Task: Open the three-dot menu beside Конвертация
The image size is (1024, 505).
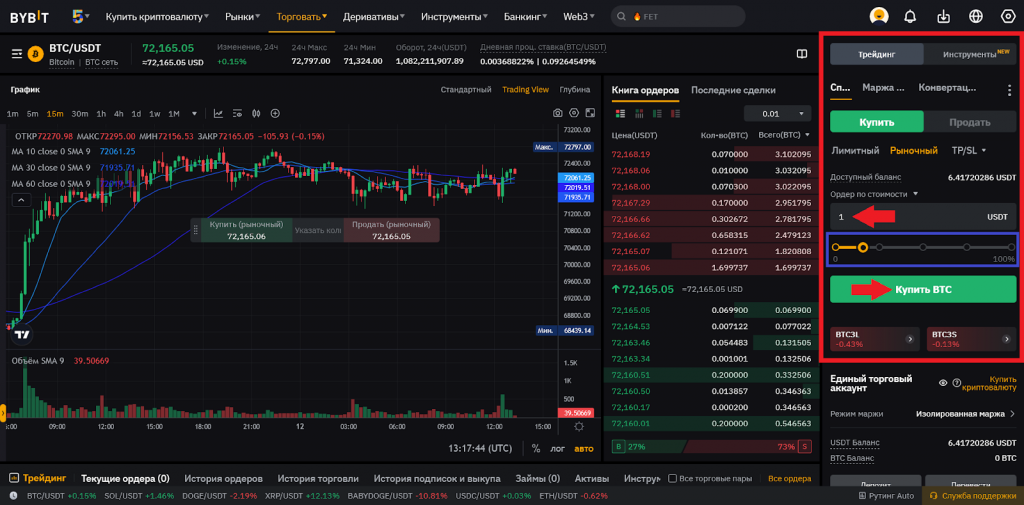Action: pos(1009,88)
